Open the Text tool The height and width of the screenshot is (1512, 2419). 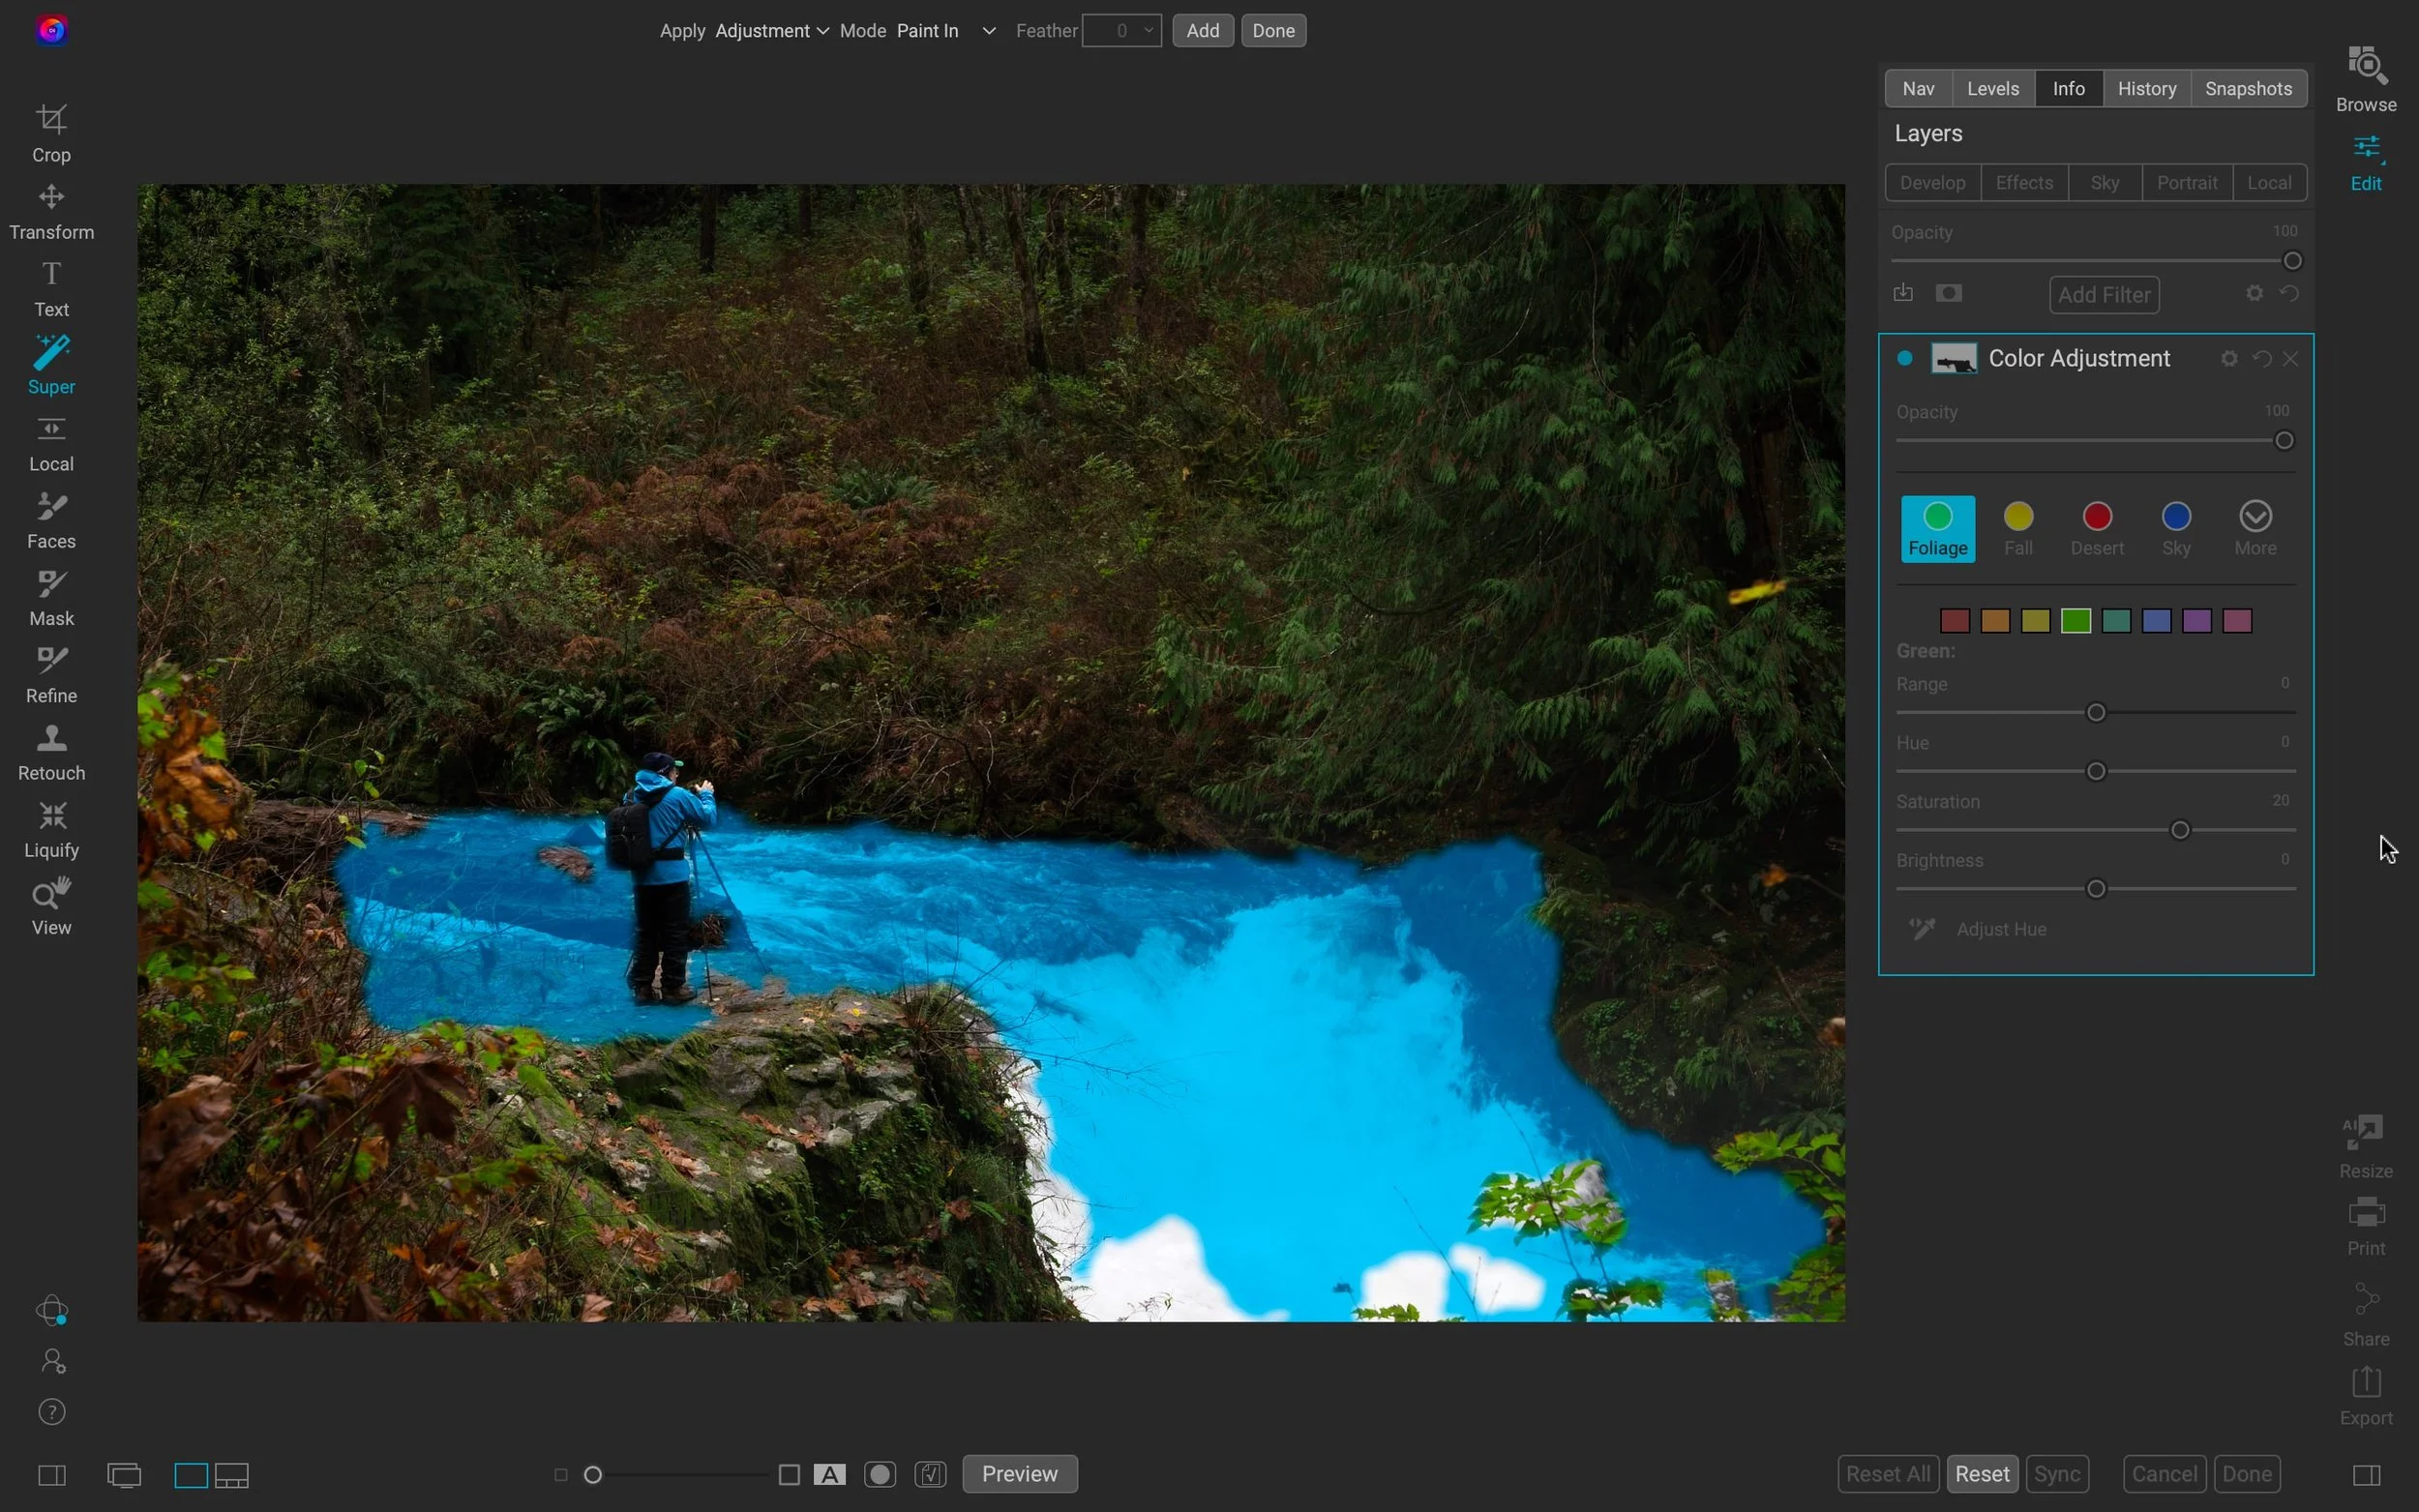tap(50, 288)
